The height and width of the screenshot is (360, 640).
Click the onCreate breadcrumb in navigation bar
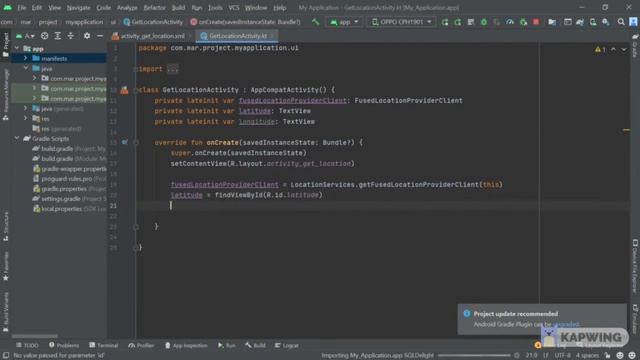point(245,22)
